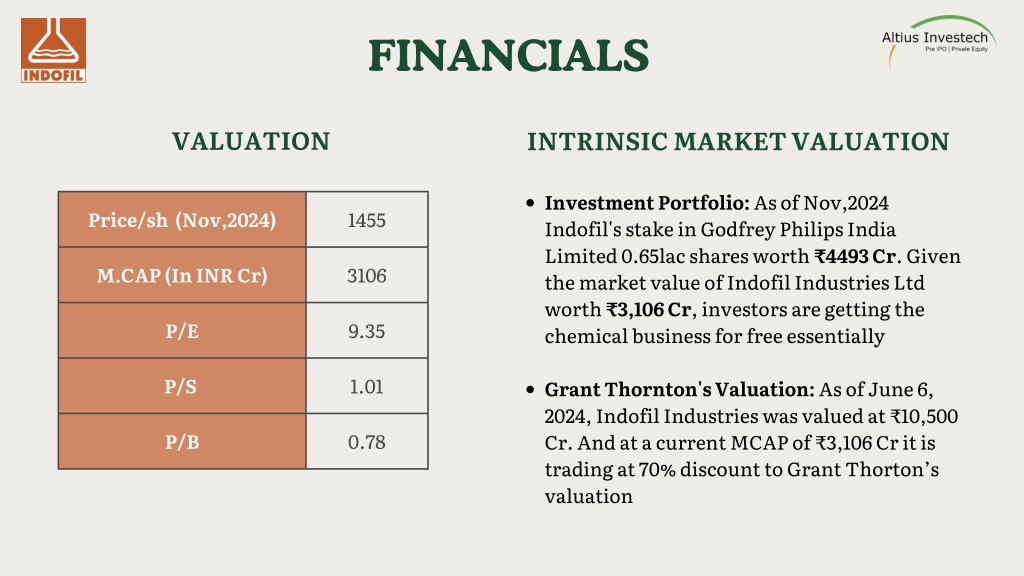
Task: Click the Indofil flask logo
Action: coord(53,50)
